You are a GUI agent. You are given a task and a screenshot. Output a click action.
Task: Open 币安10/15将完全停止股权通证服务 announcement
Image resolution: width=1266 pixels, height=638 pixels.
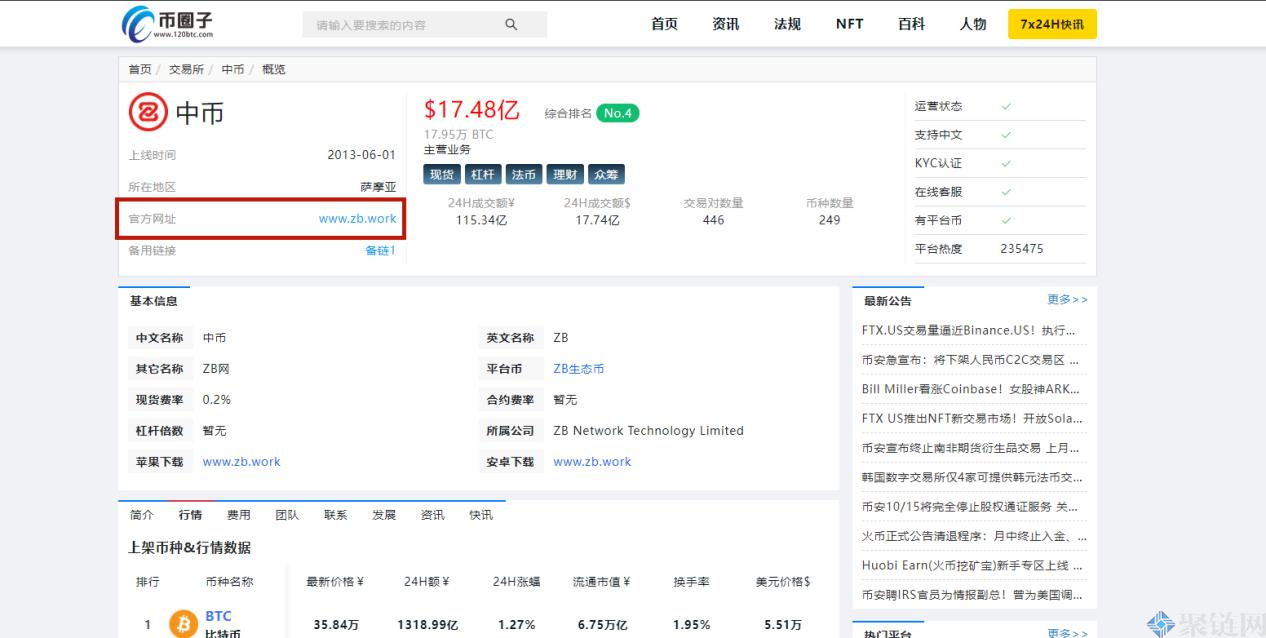972,507
